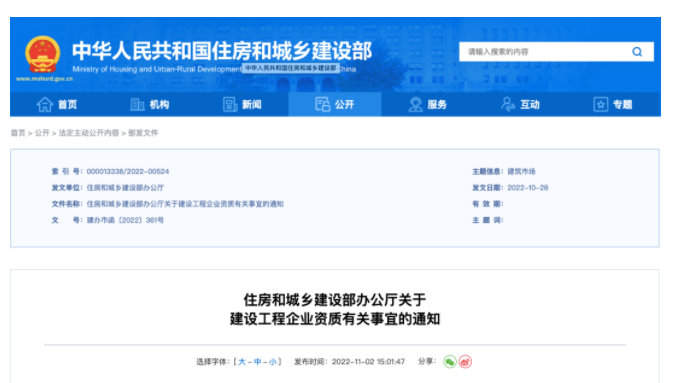Go to 公开 in the breadcrumb

coord(42,133)
